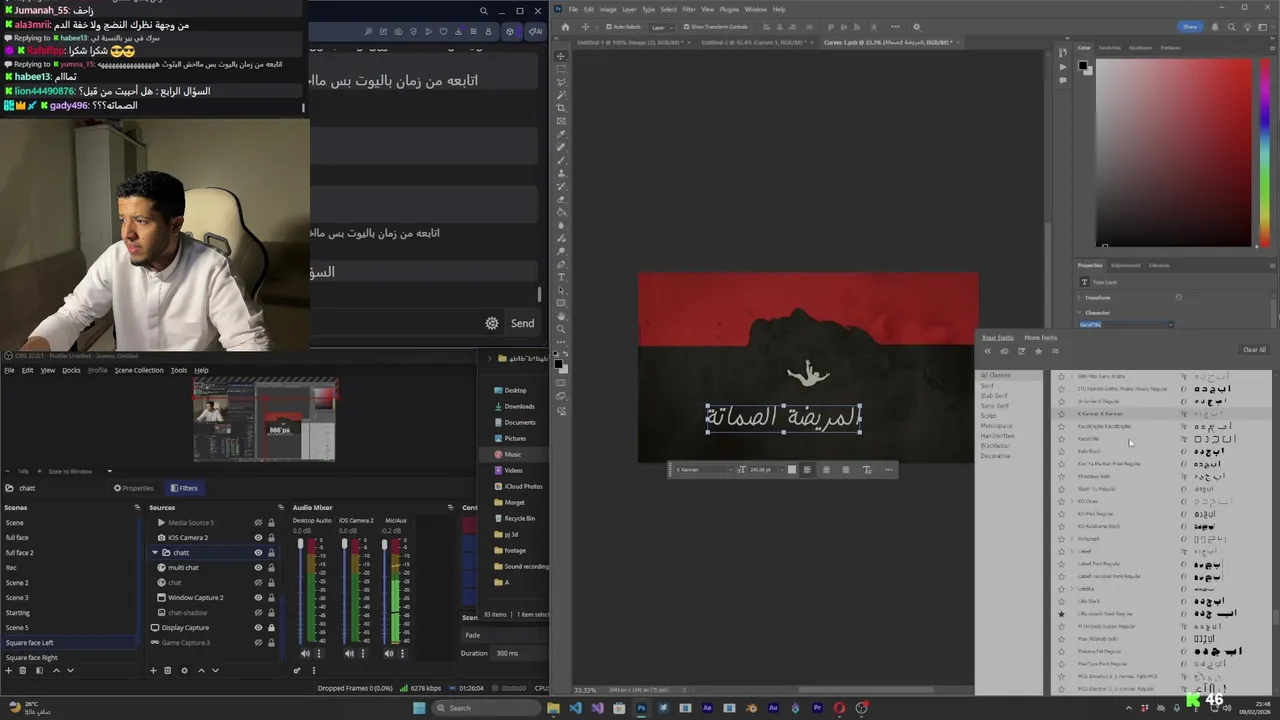Toggle visibility of multi chat source

click(259, 568)
